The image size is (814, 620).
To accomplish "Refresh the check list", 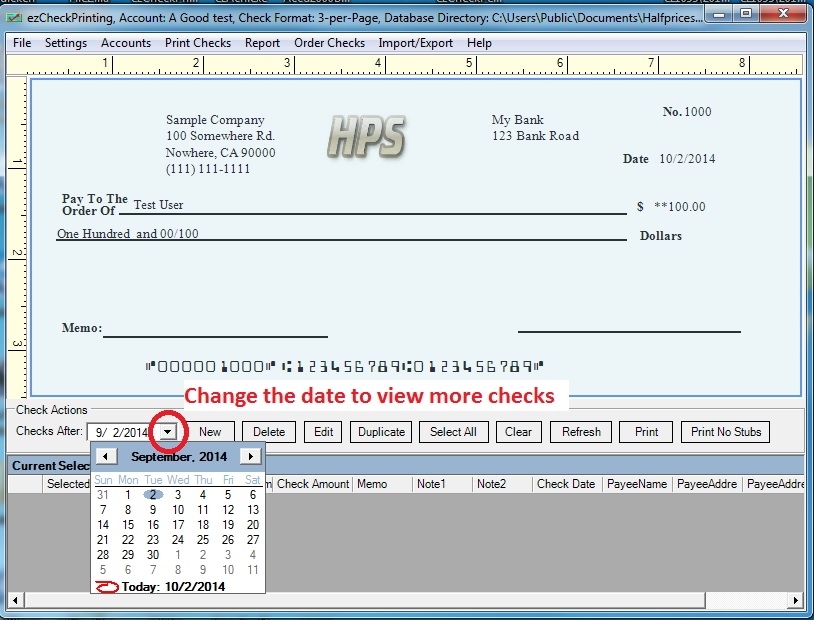I will [581, 432].
